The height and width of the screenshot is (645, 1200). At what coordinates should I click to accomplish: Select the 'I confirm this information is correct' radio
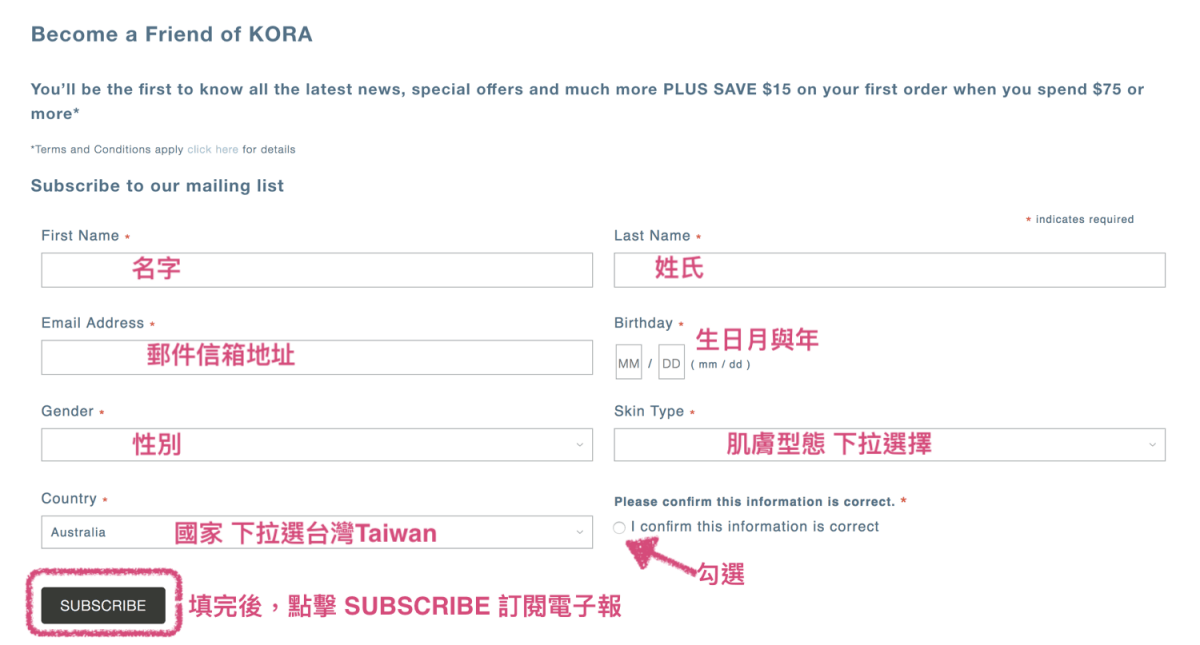[x=618, y=527]
